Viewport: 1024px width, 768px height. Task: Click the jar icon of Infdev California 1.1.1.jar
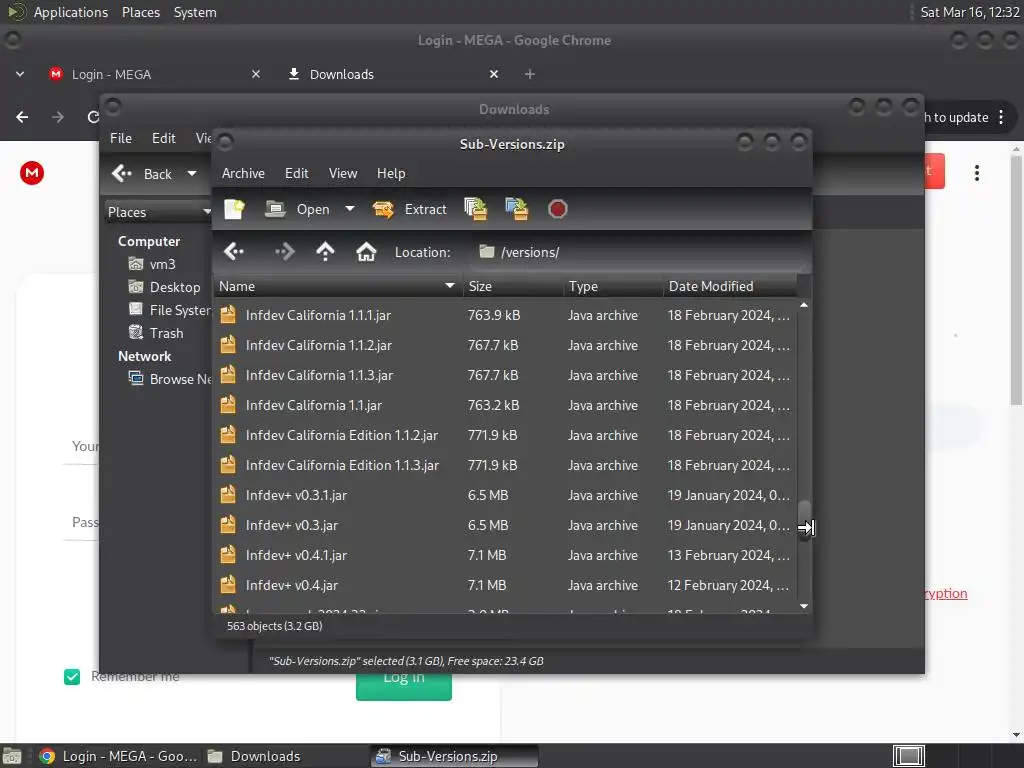pyautogui.click(x=227, y=314)
